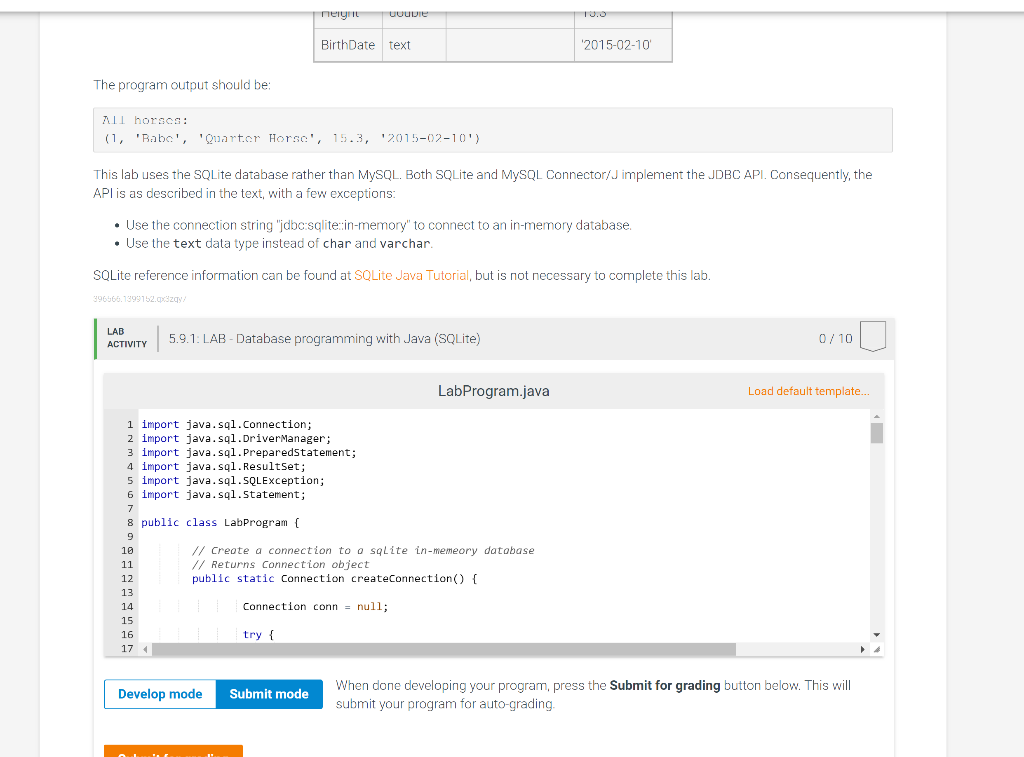1024x757 pixels.
Task: Click the LabProgram.java filename header
Action: point(493,391)
